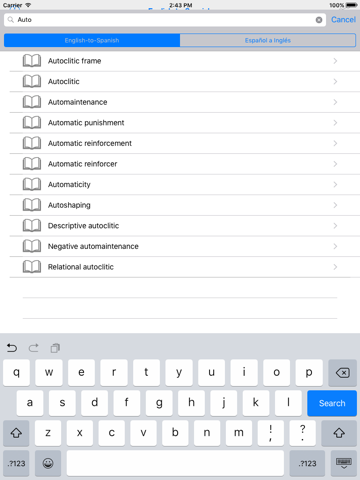Tap the backspace delete key

click(342, 373)
